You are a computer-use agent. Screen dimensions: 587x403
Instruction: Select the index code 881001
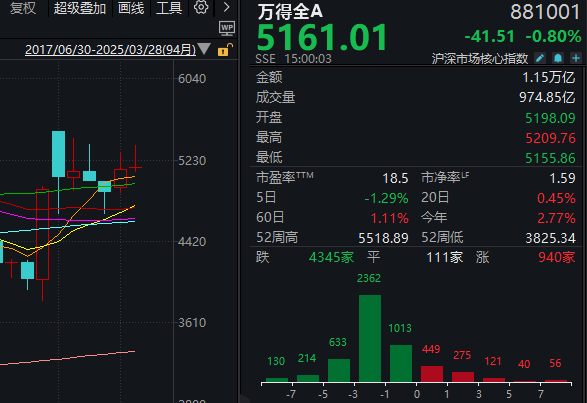(545, 12)
